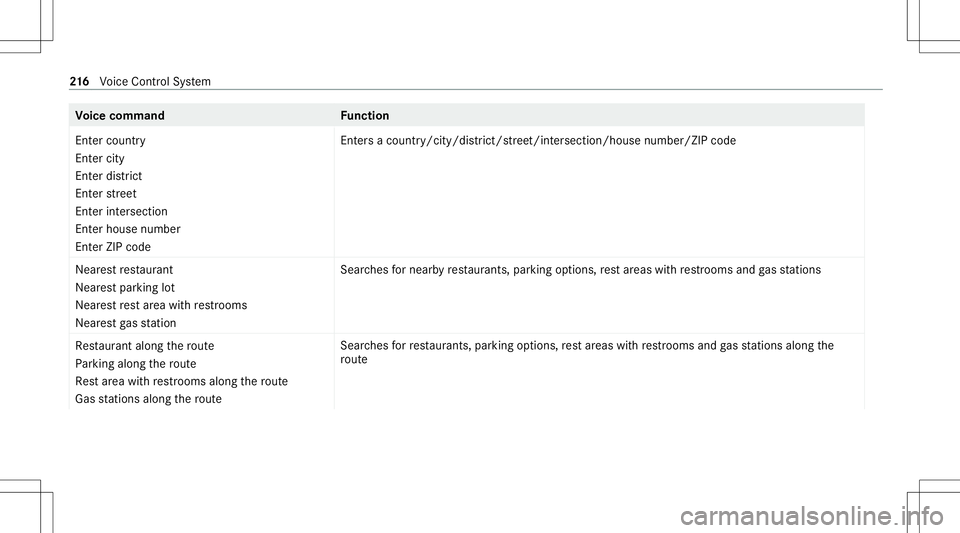Select the 'Enter city' command entry
The height and width of the screenshot is (533, 960).
100,158
